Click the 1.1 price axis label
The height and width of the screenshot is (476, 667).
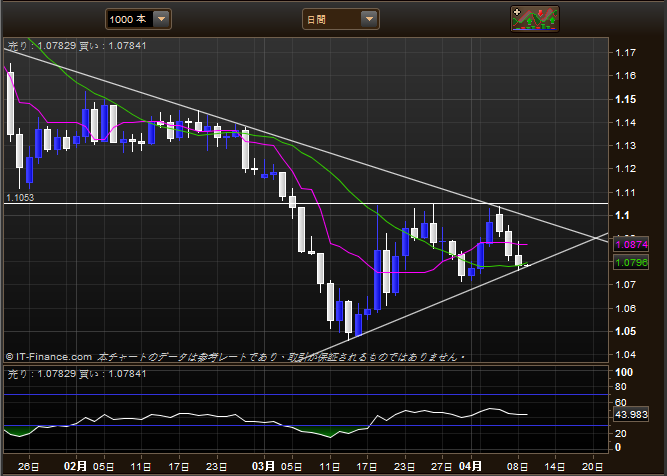[x=622, y=215]
